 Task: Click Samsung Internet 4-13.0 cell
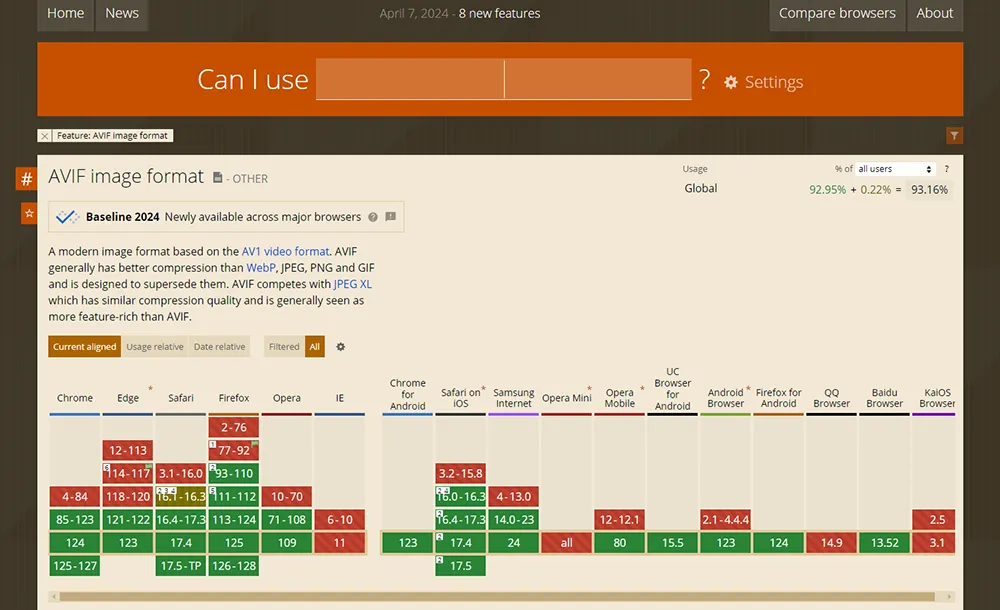pyautogui.click(x=513, y=496)
